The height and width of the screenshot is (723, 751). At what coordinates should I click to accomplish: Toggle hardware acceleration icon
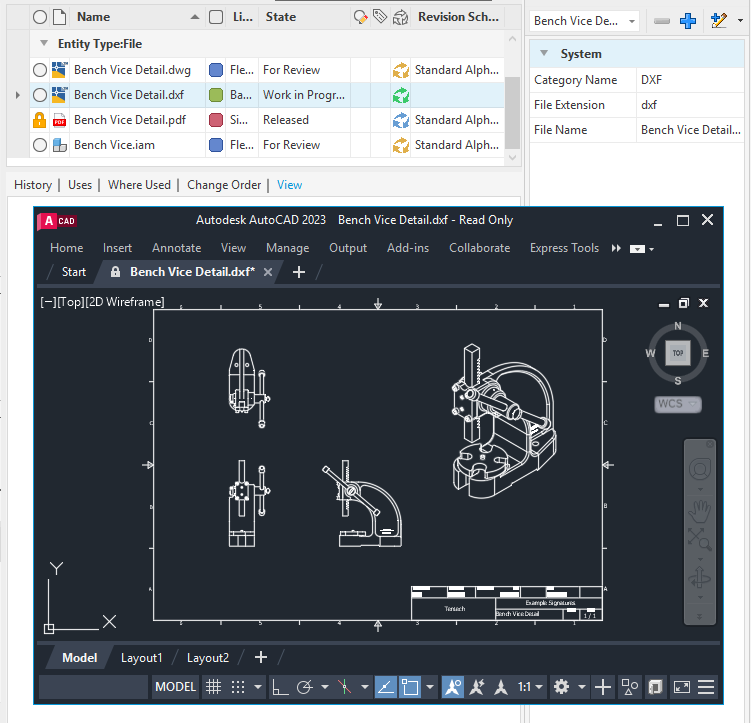pyautogui.click(x=655, y=687)
